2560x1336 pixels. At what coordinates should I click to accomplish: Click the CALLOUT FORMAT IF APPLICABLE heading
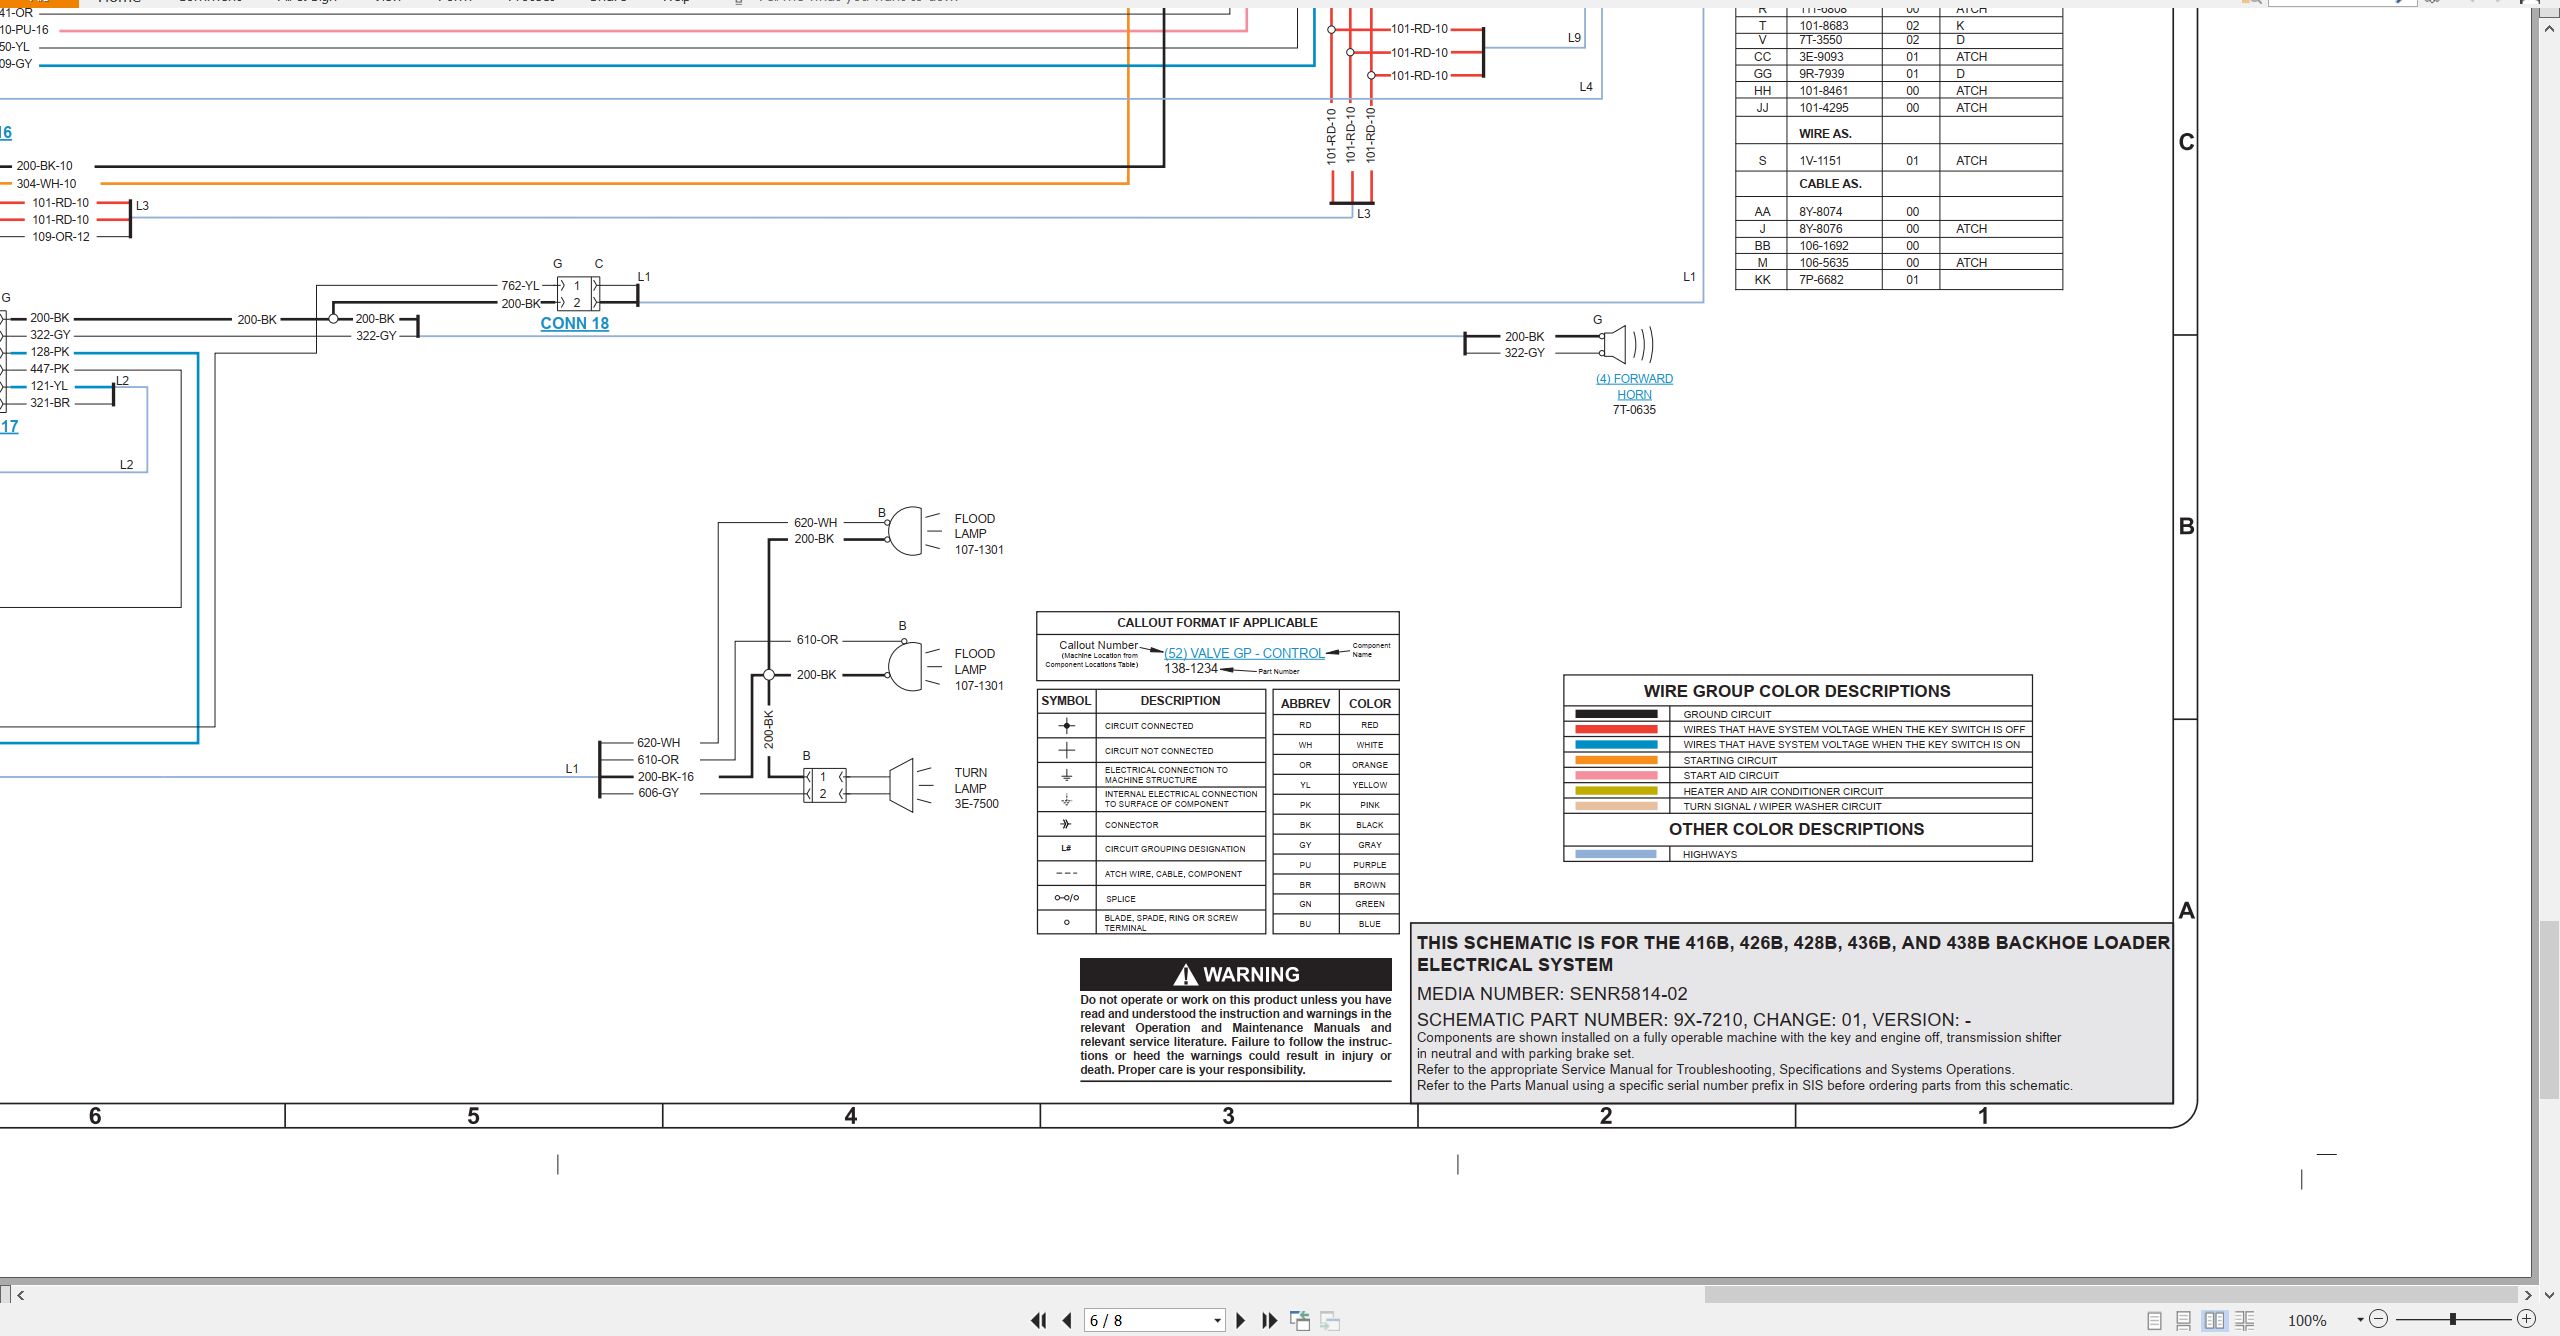pyautogui.click(x=1217, y=622)
